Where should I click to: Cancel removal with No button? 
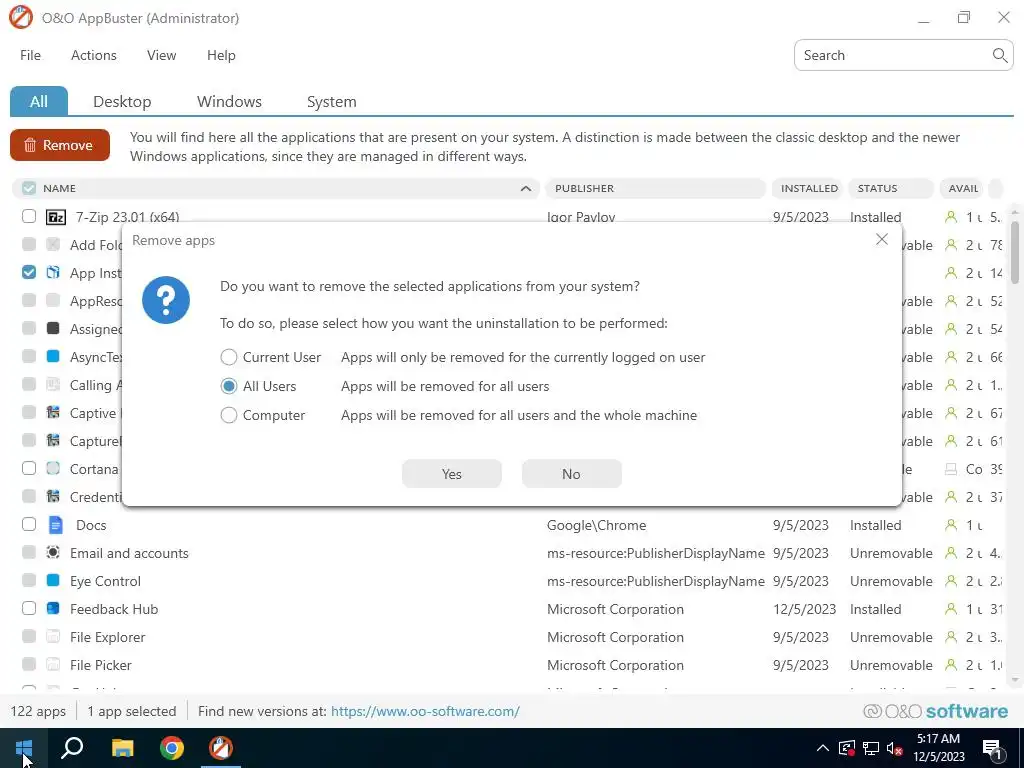tap(571, 473)
